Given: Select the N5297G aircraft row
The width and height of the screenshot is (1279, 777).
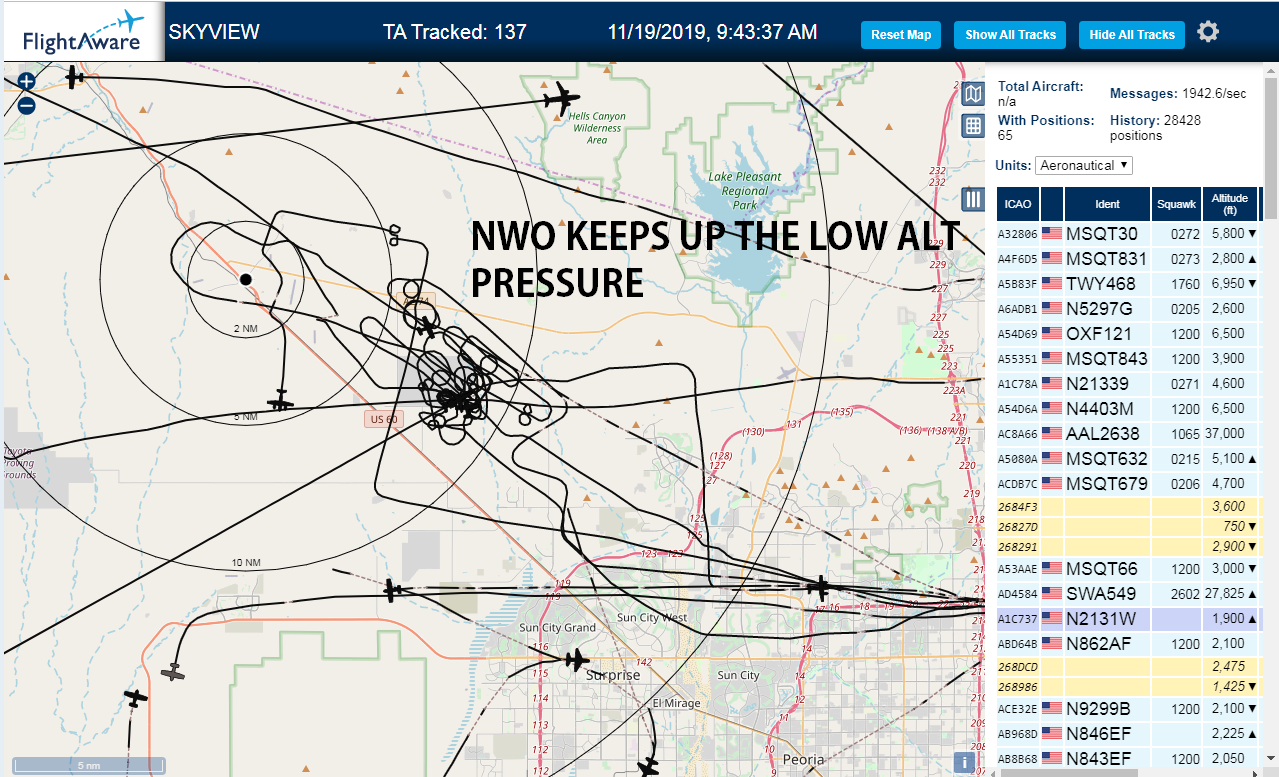Looking at the screenshot, I should 1128,308.
